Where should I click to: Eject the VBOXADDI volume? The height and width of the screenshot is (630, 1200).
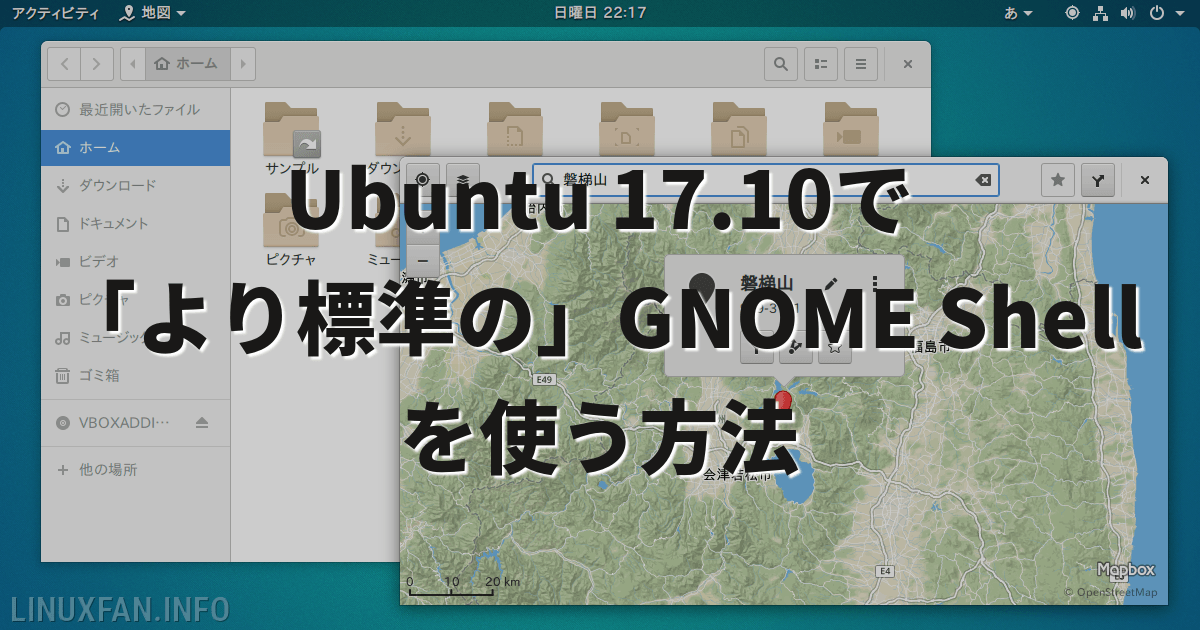202,423
